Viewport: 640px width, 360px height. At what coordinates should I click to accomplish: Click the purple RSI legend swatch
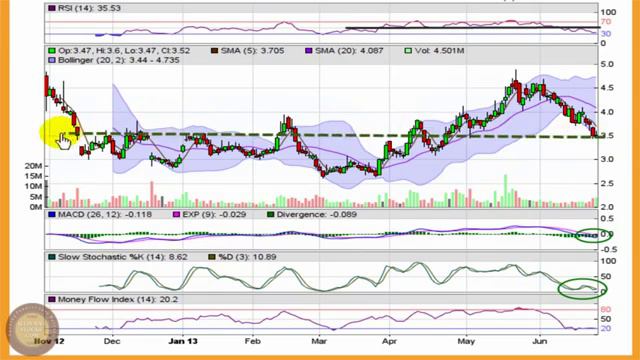point(52,8)
